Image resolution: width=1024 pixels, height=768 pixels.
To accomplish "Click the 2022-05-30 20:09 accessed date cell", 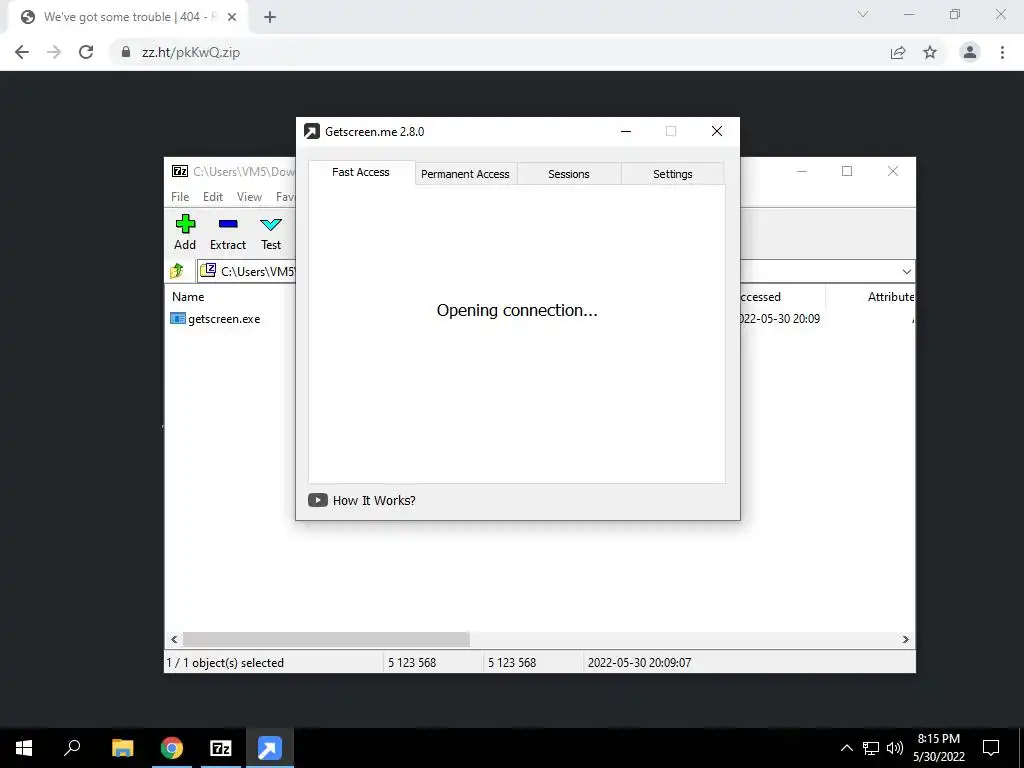I will tap(780, 319).
